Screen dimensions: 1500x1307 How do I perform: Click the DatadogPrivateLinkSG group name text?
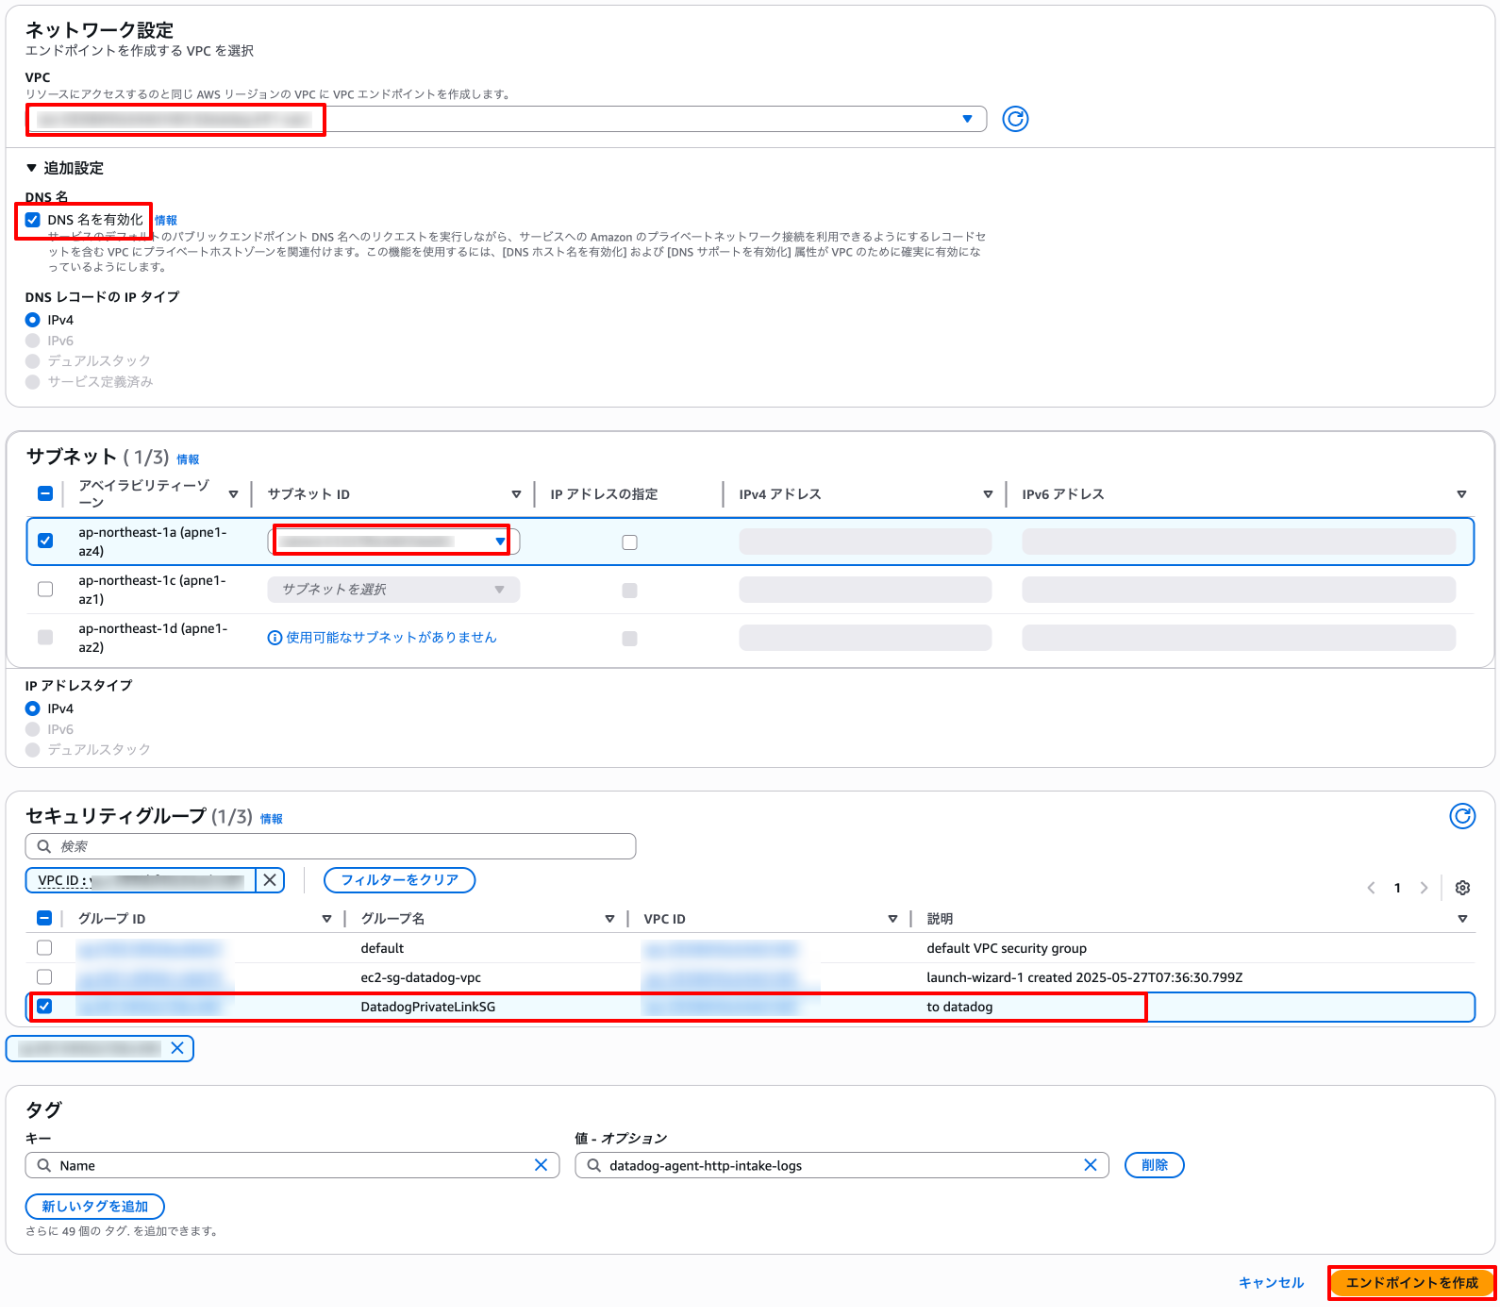tap(428, 1006)
